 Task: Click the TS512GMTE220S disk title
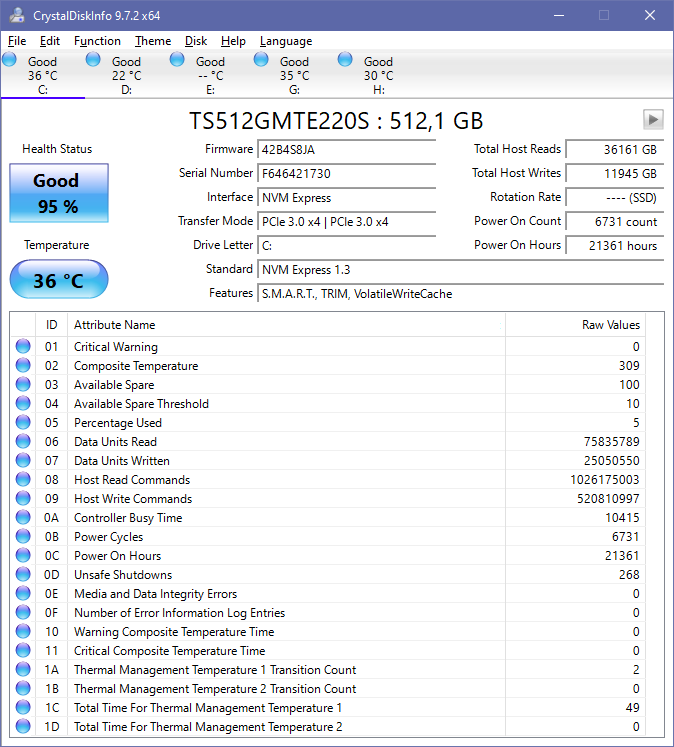pos(336,121)
